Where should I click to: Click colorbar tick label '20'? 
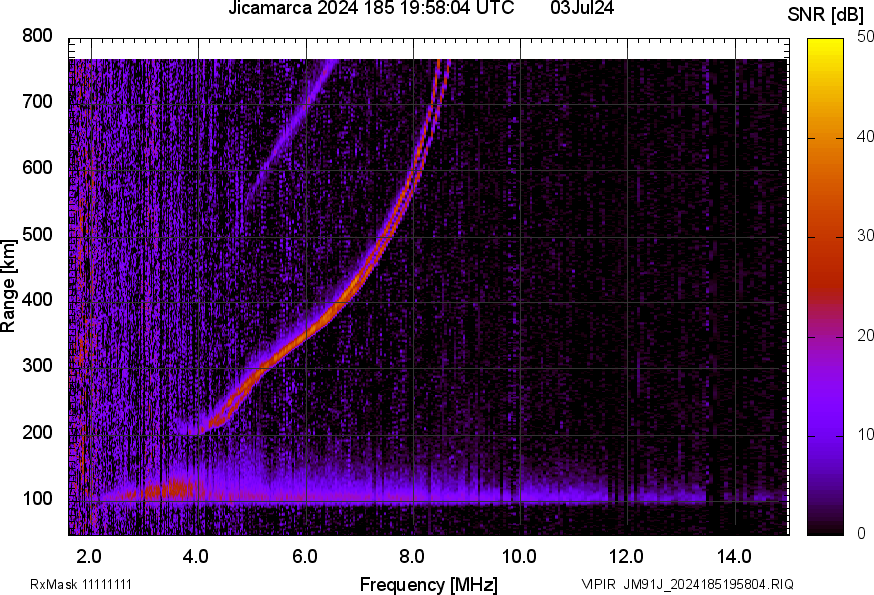coord(865,335)
